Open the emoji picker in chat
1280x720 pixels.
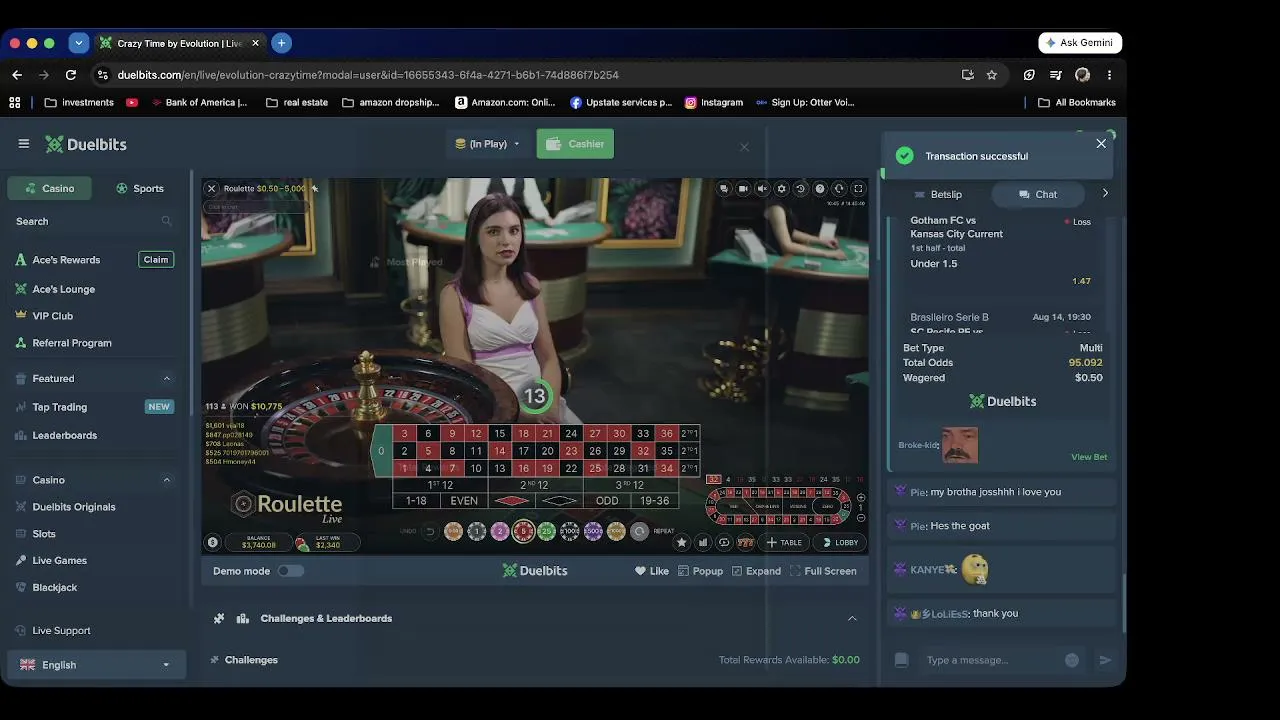[1072, 660]
